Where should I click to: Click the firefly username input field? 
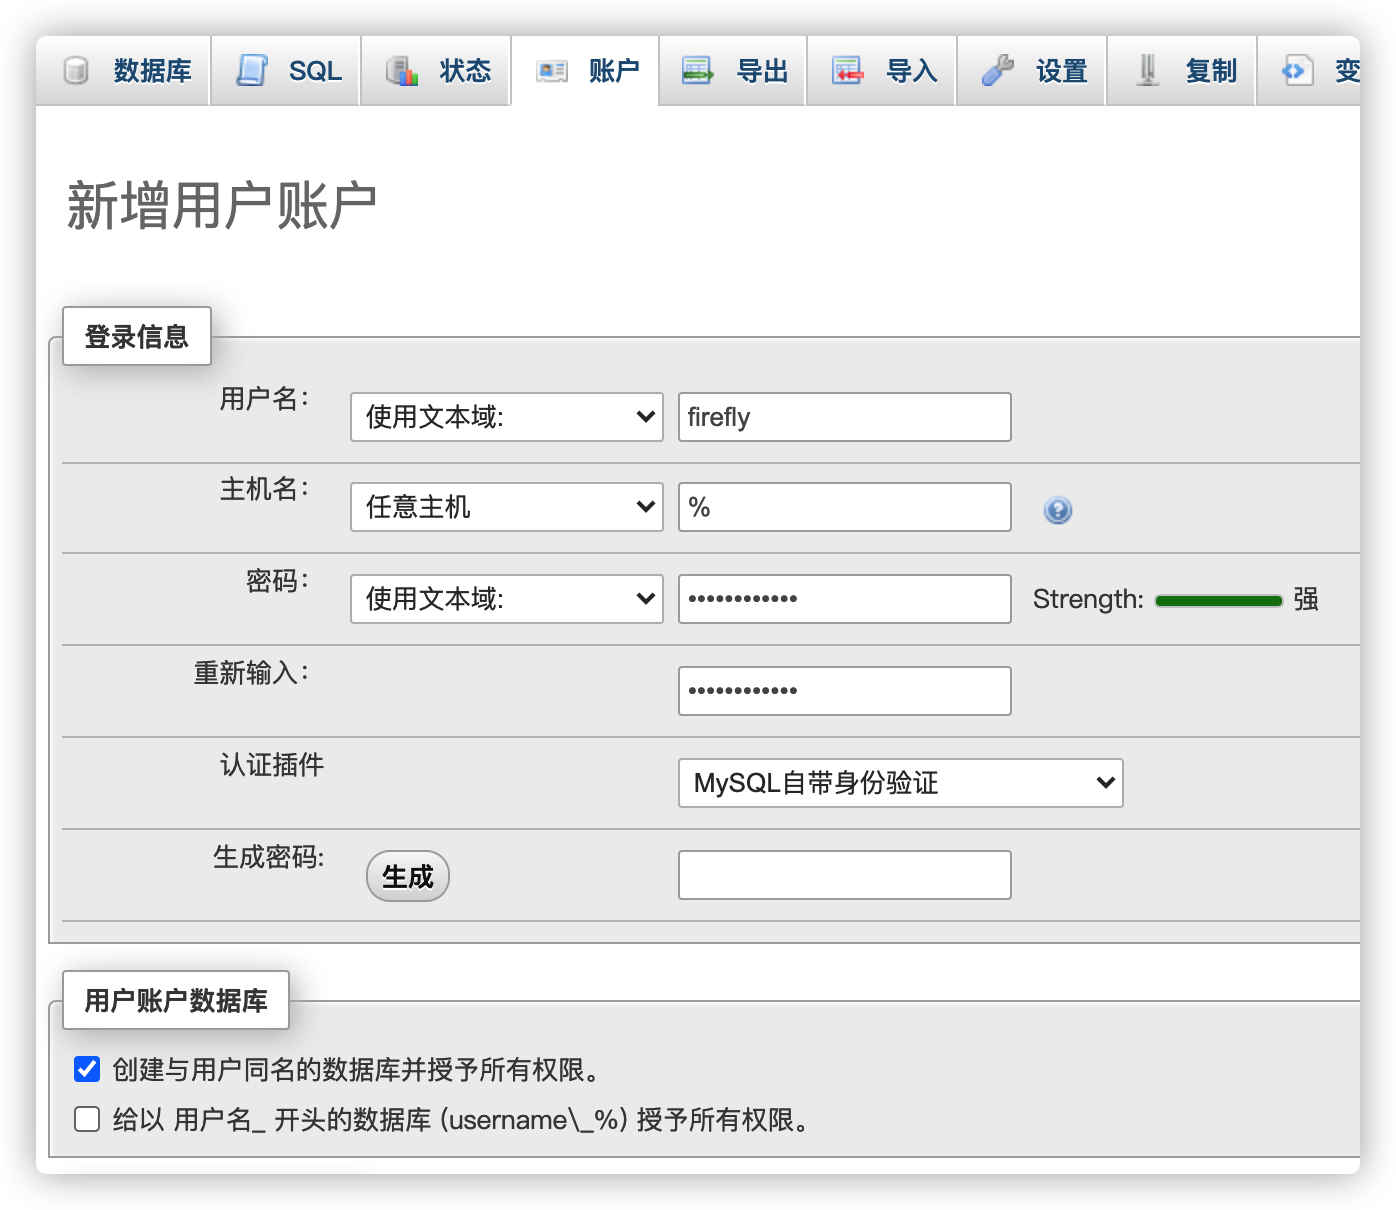click(844, 417)
